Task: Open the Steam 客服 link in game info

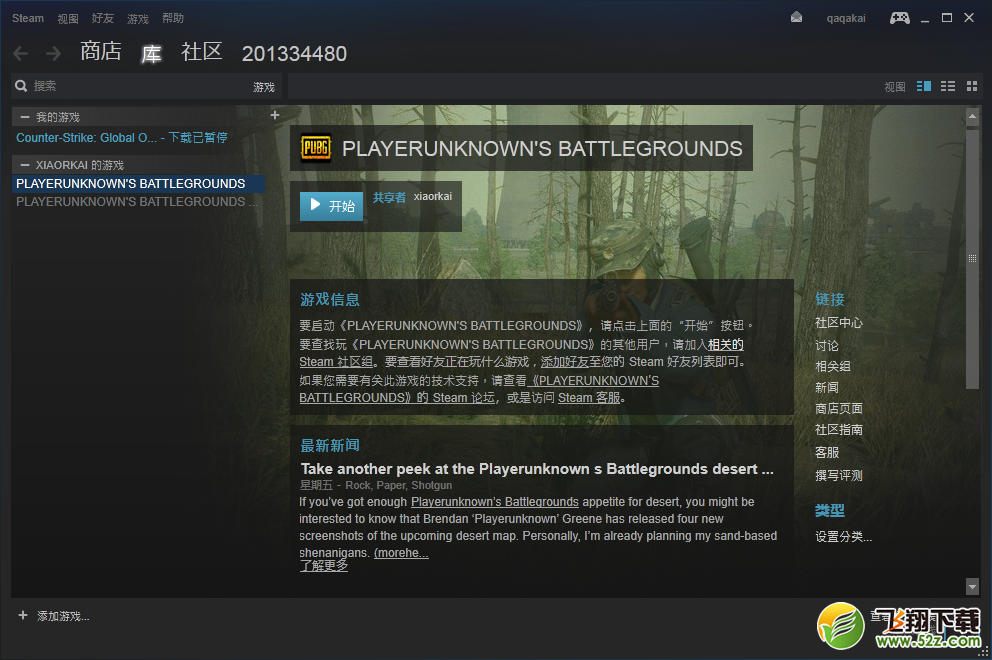Action: pyautogui.click(x=589, y=397)
